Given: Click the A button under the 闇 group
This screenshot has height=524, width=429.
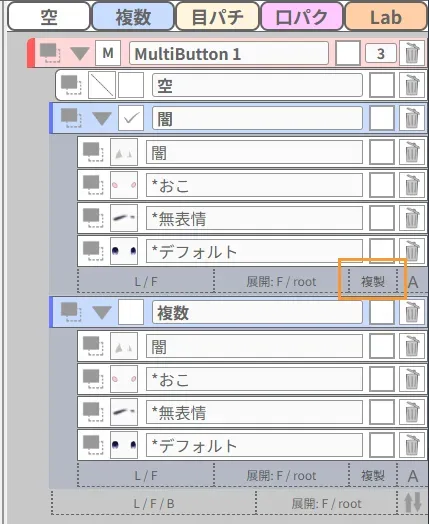Looking at the screenshot, I should pos(413,282).
